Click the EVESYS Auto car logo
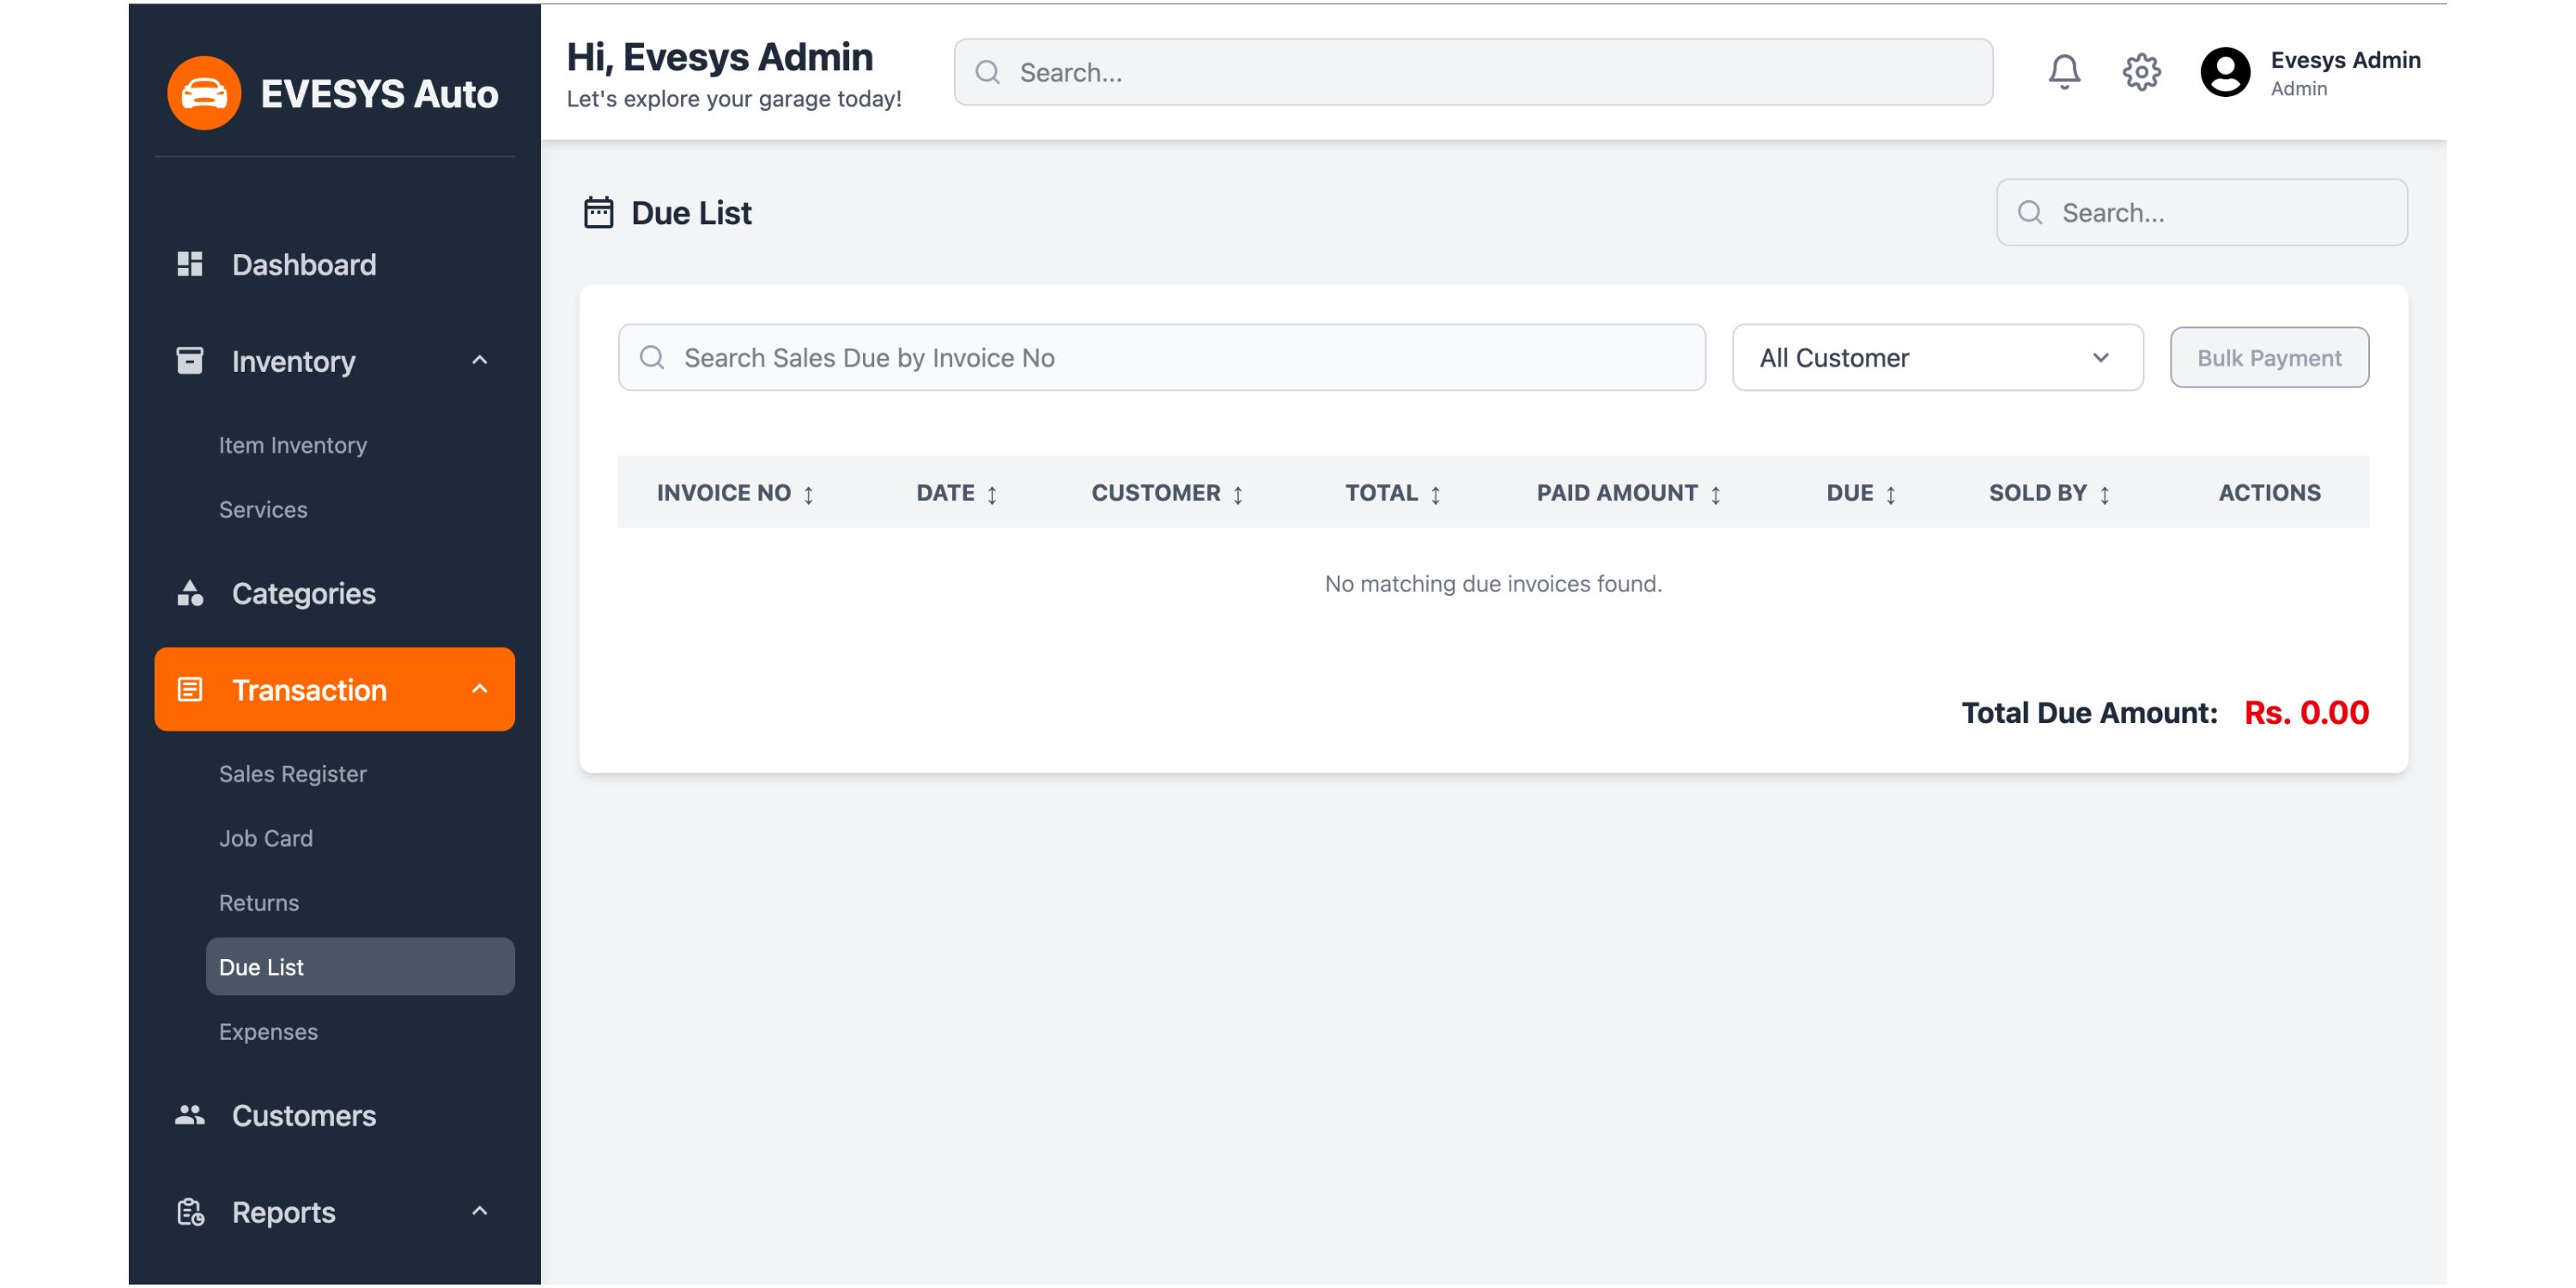Image resolution: width=2576 pixels, height=1288 pixels. 204,93
